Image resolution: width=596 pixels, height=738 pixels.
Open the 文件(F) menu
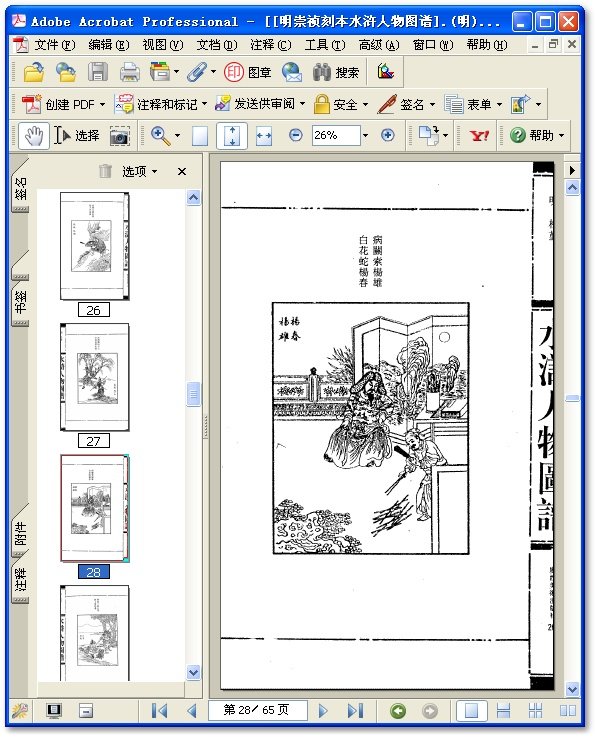(55, 45)
